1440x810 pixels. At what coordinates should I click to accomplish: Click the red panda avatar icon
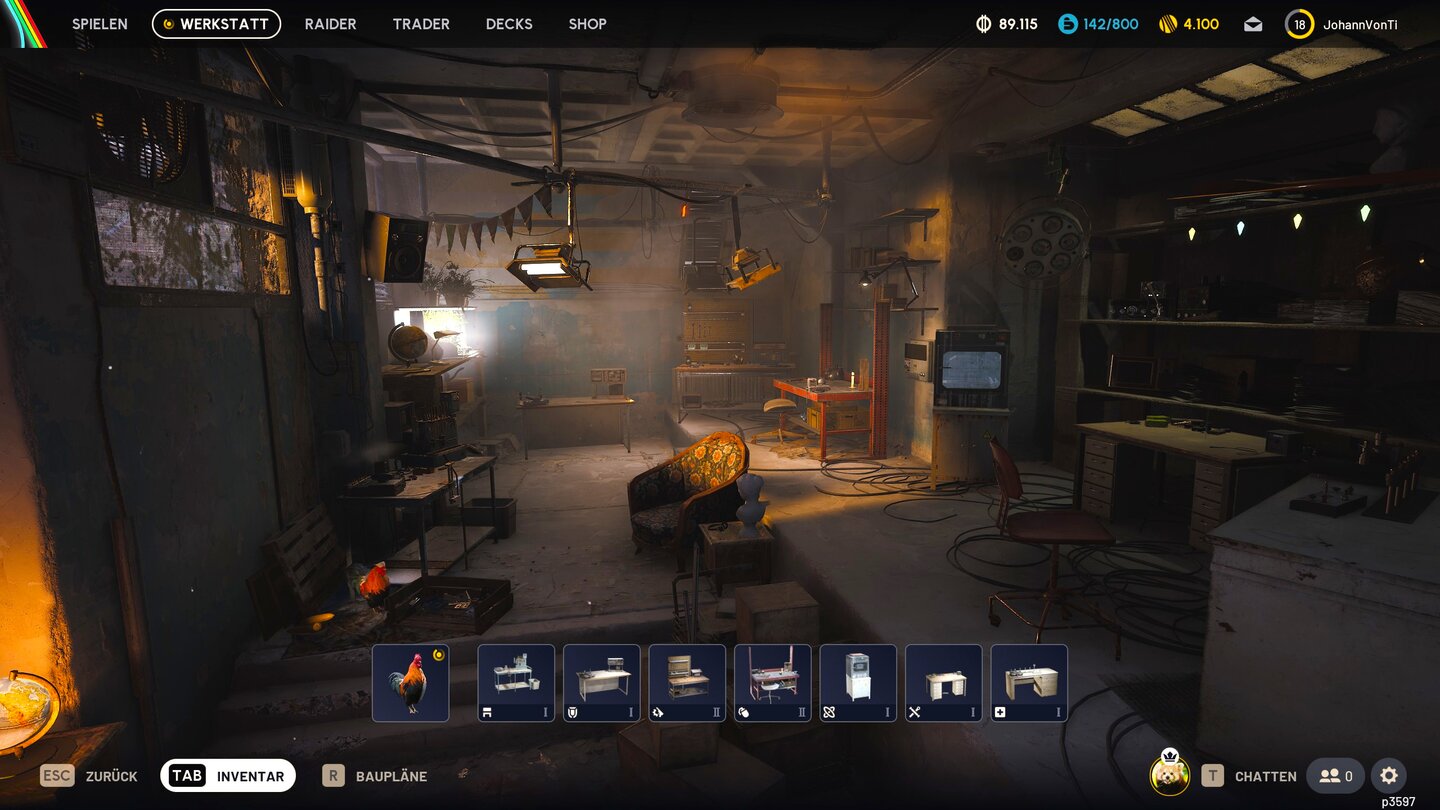click(1169, 775)
